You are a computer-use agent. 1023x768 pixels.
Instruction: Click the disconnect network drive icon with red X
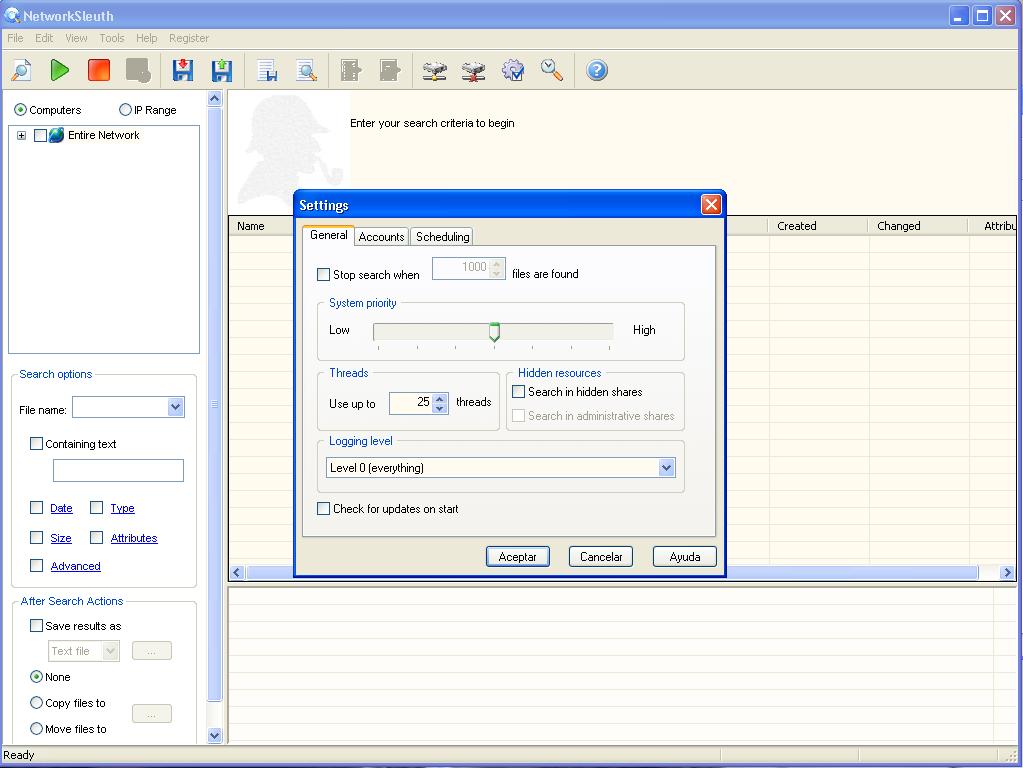(x=474, y=70)
